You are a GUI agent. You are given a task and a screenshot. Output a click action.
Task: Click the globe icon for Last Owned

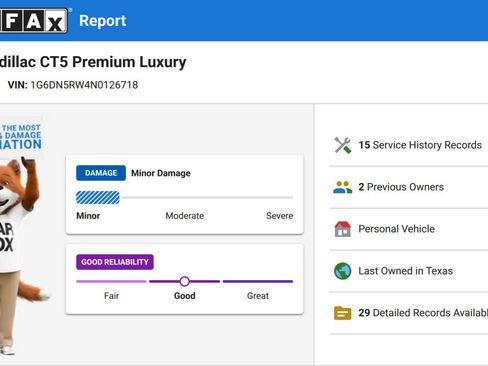[x=343, y=271]
